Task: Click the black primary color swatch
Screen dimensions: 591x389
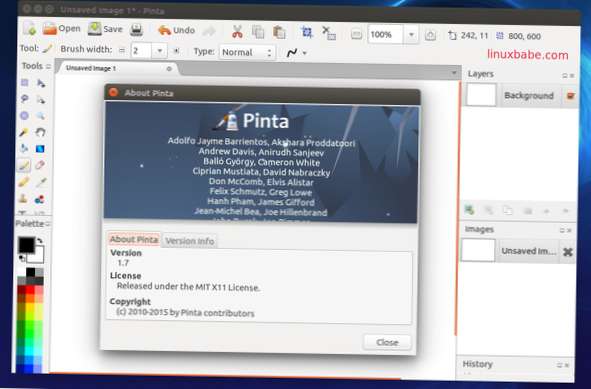Action: (26, 245)
